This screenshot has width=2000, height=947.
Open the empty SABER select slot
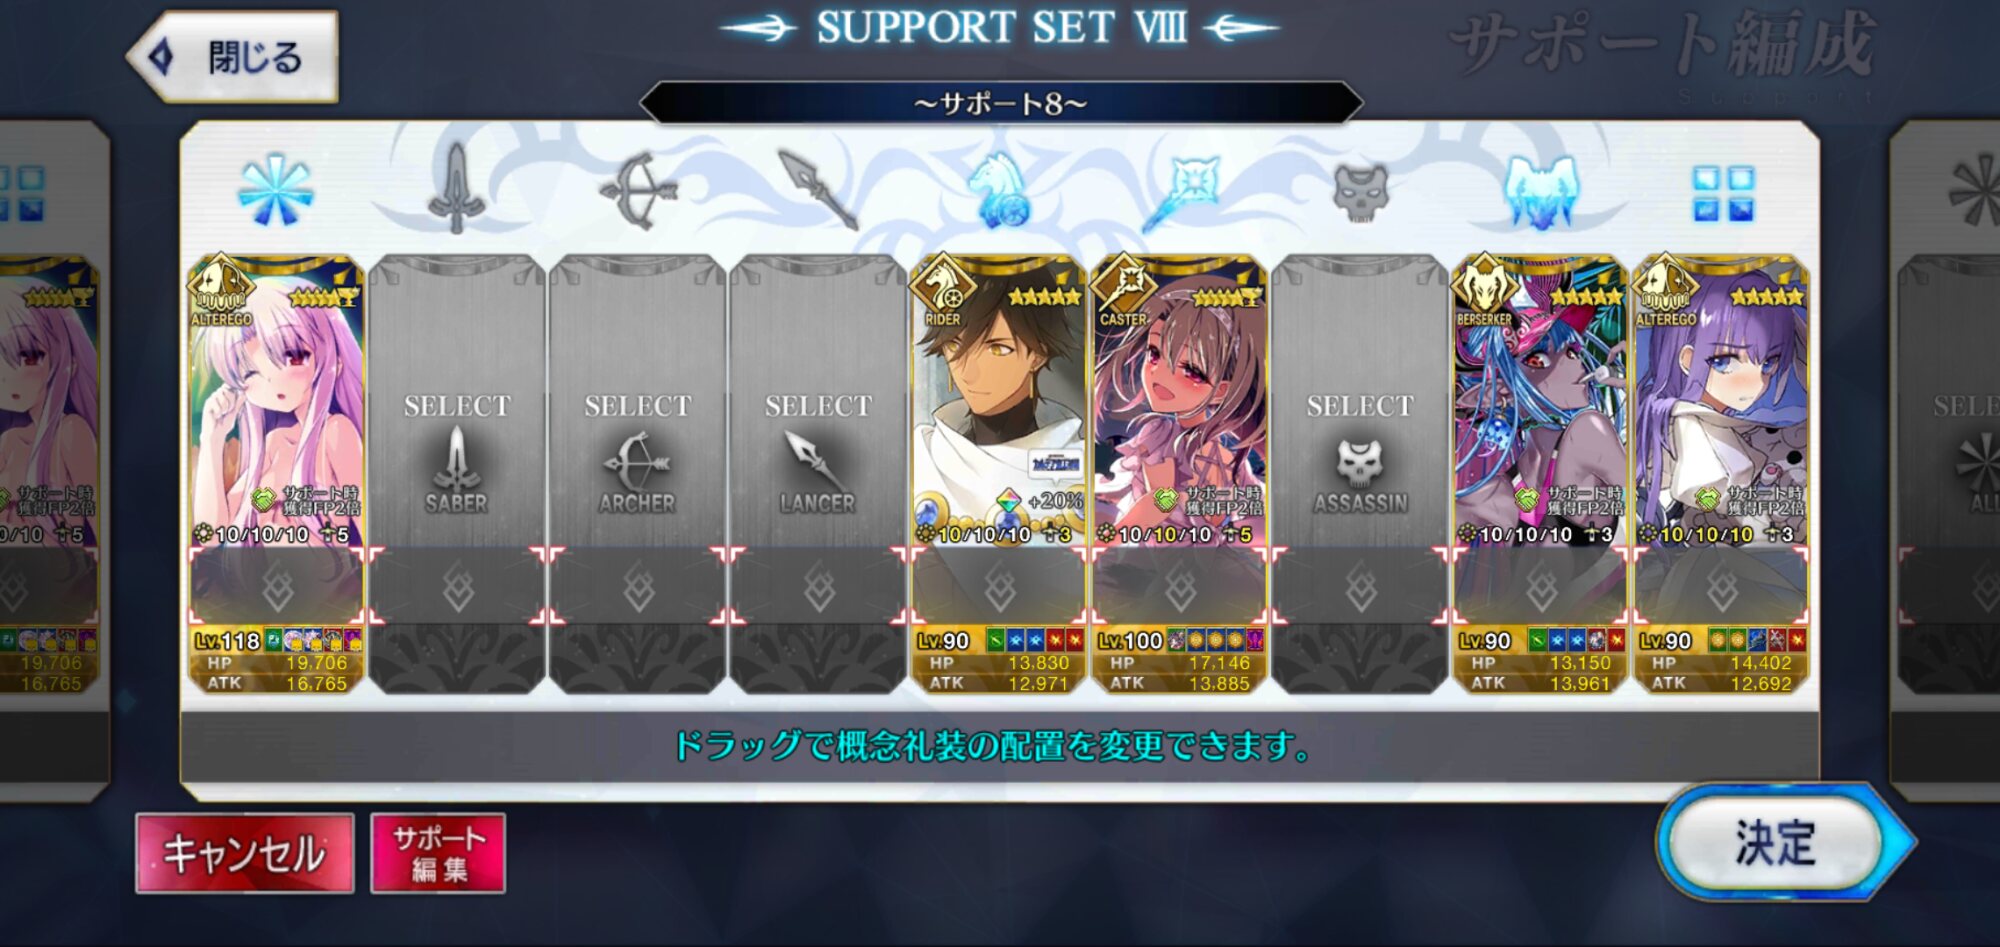457,473
